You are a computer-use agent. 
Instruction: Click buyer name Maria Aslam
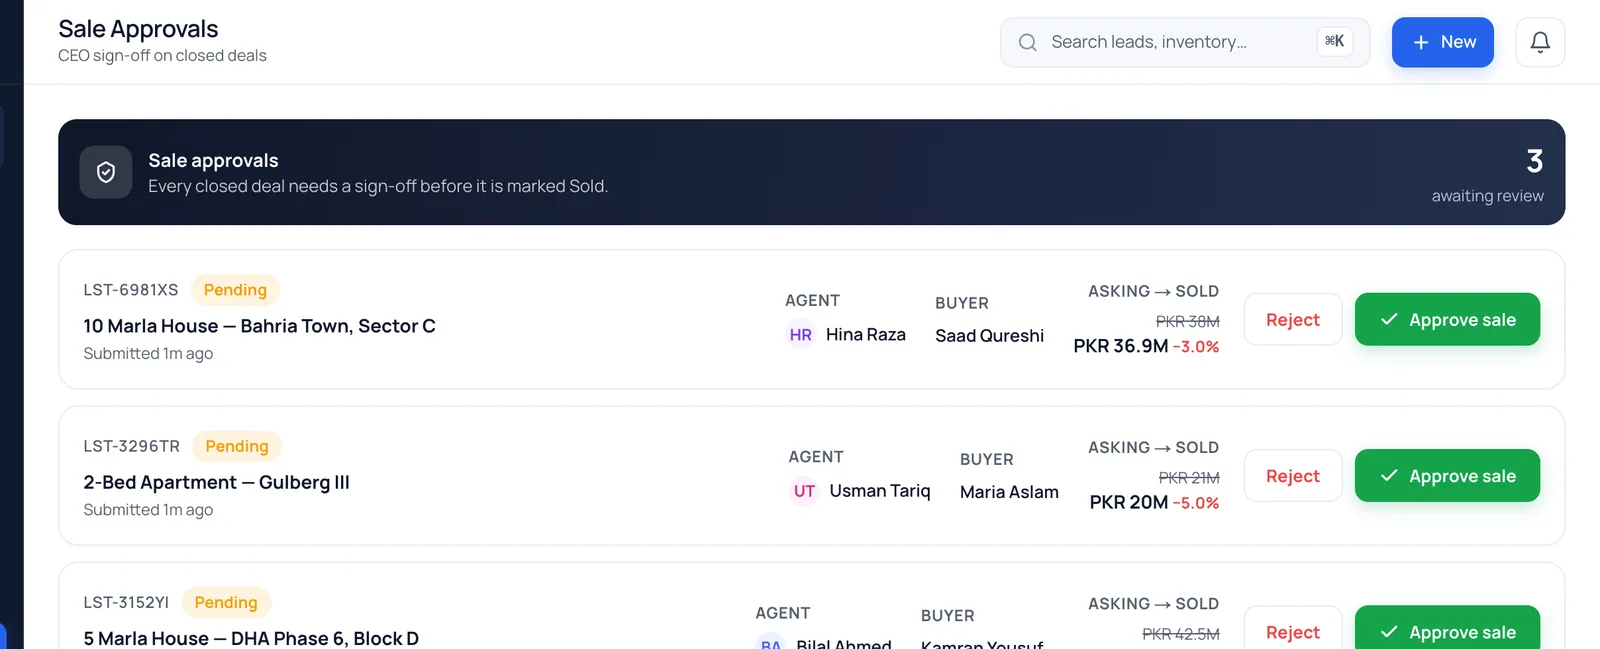[1009, 492]
